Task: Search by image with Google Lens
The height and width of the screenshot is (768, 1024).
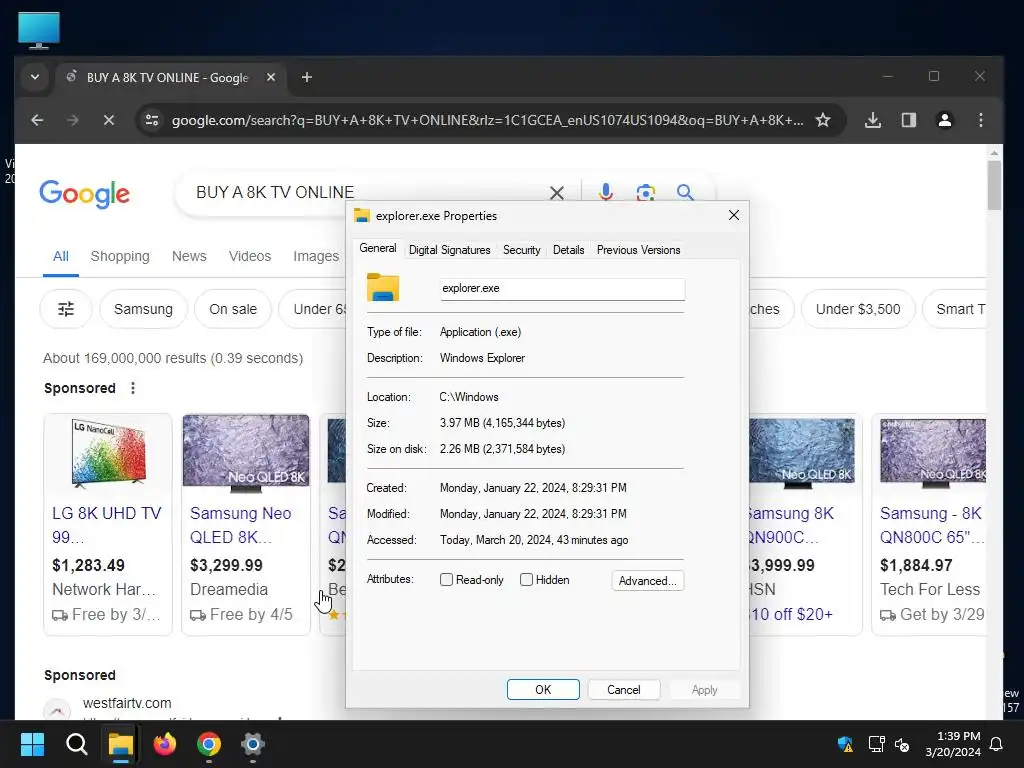Action: pos(645,193)
